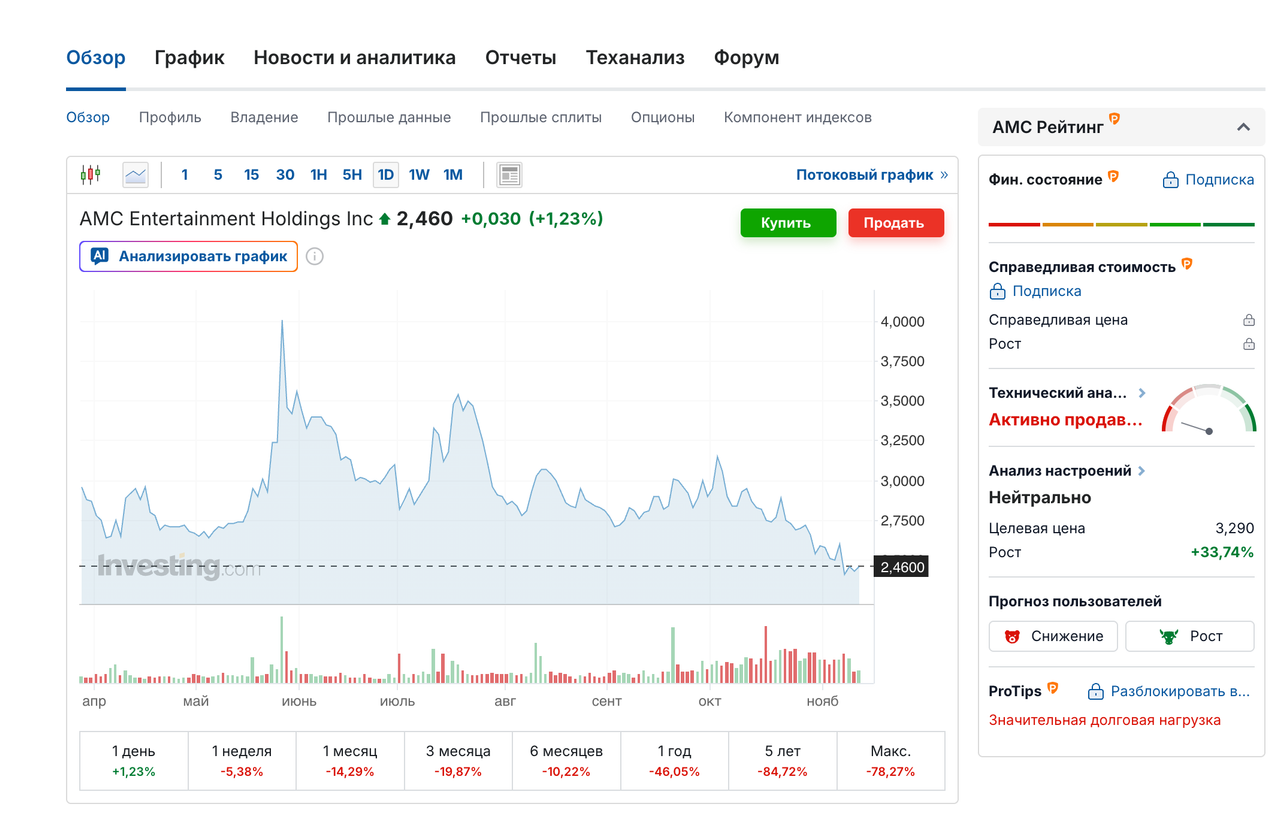1280x816 pixels.
Task: Click the green Купить button
Action: [x=788, y=223]
